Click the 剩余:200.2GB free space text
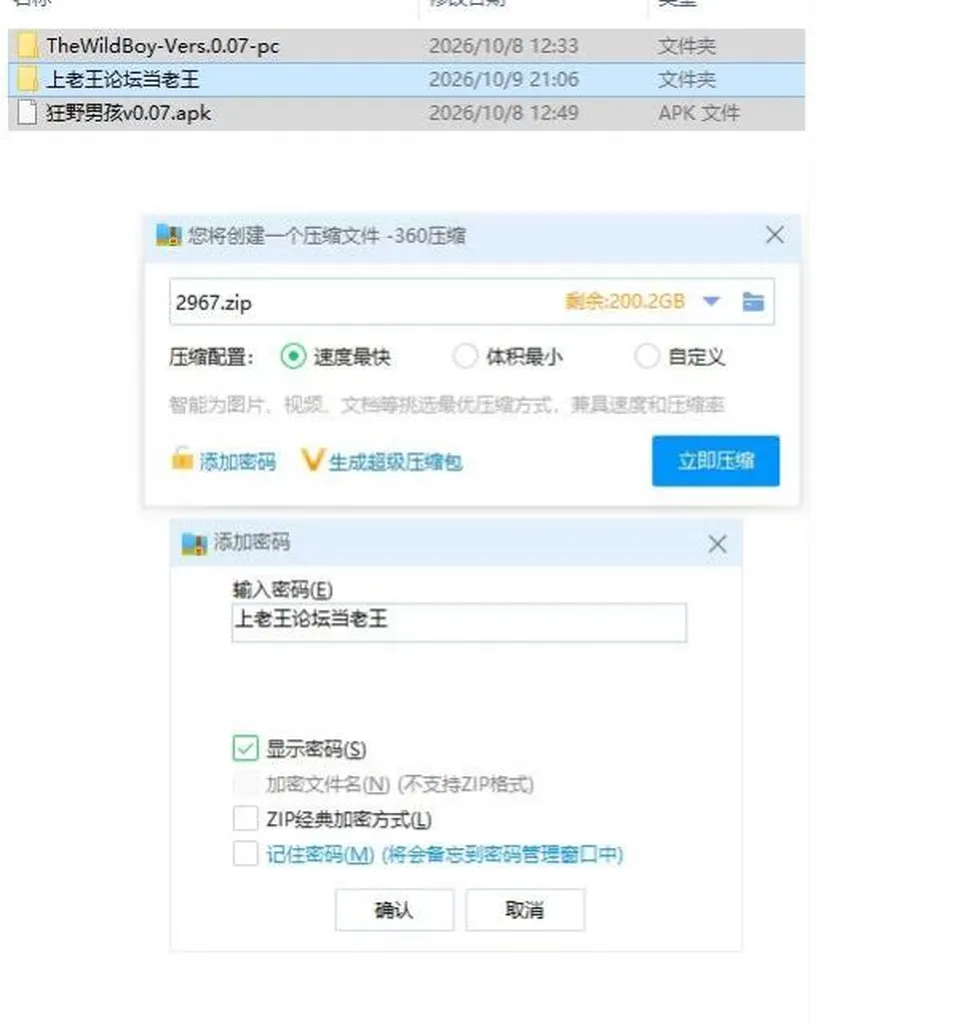This screenshot has height=1024, width=960. [625, 301]
